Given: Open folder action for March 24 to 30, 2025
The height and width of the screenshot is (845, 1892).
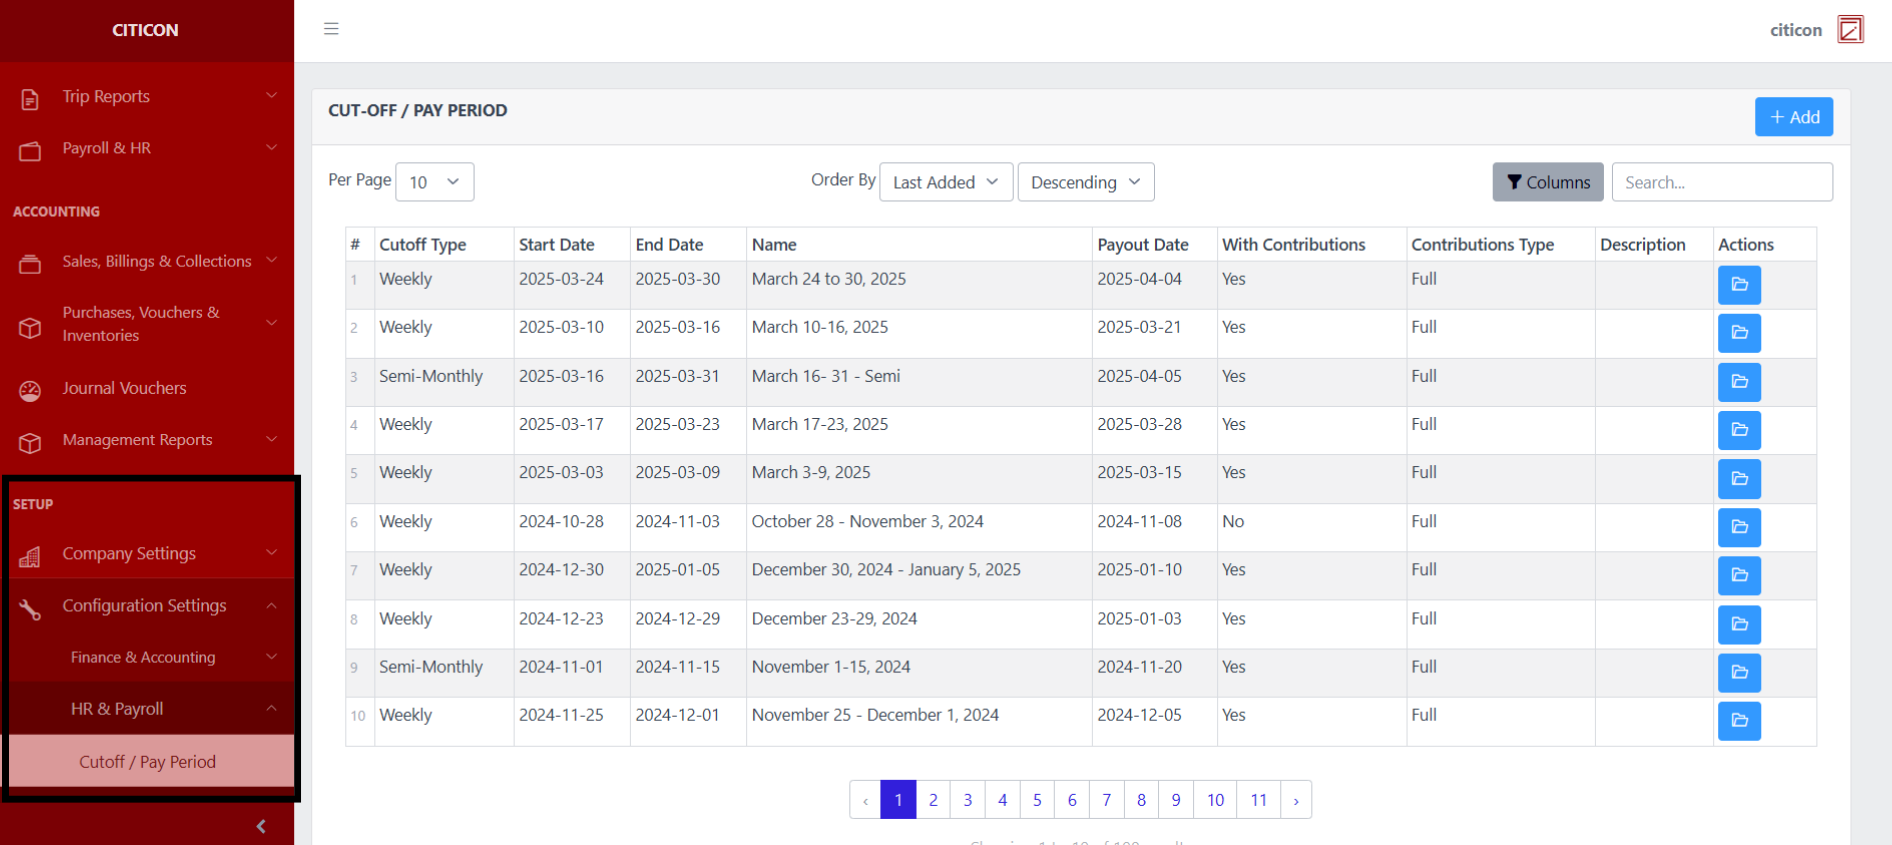Looking at the screenshot, I should tap(1739, 285).
